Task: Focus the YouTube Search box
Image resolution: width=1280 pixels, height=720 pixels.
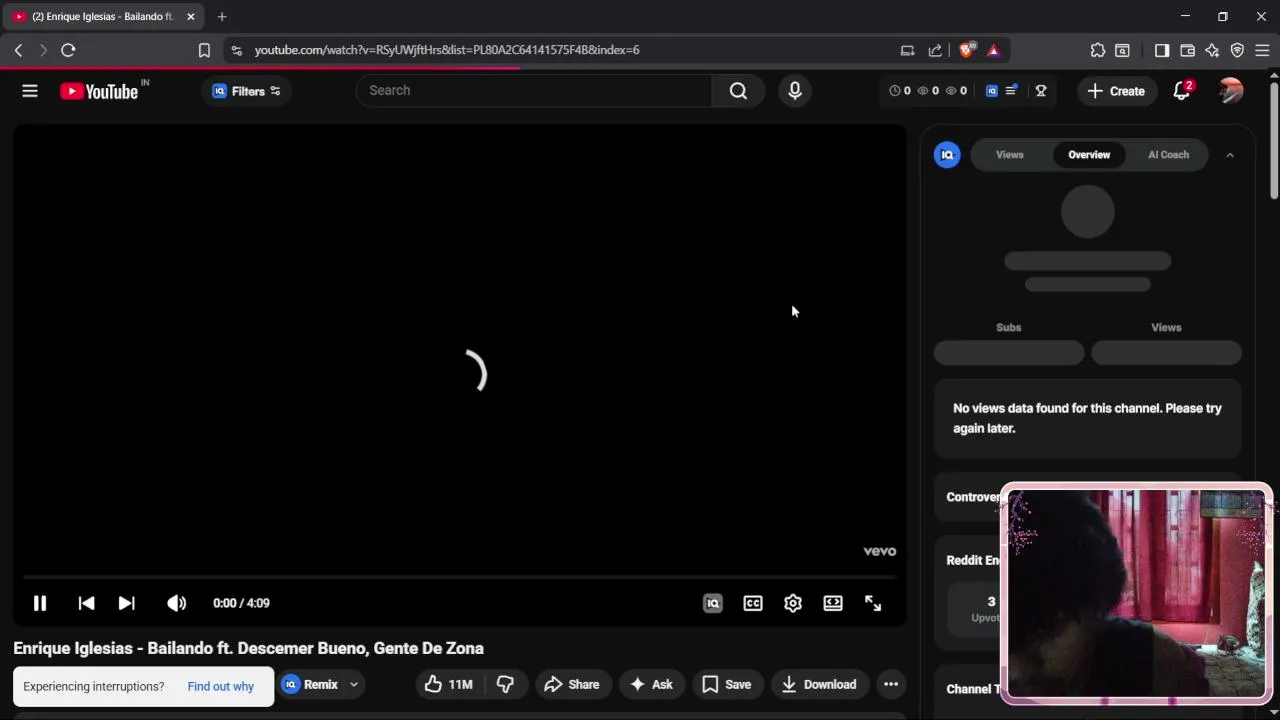Action: coord(534,90)
